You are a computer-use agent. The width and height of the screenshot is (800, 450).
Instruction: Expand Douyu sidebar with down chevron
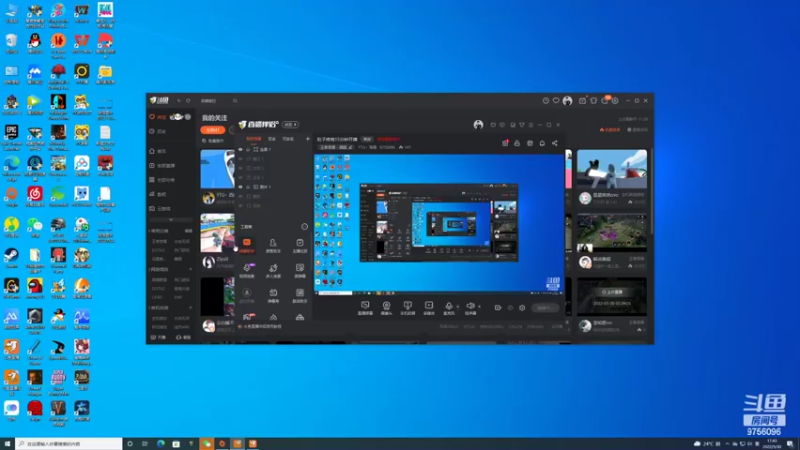pyautogui.click(x=170, y=220)
